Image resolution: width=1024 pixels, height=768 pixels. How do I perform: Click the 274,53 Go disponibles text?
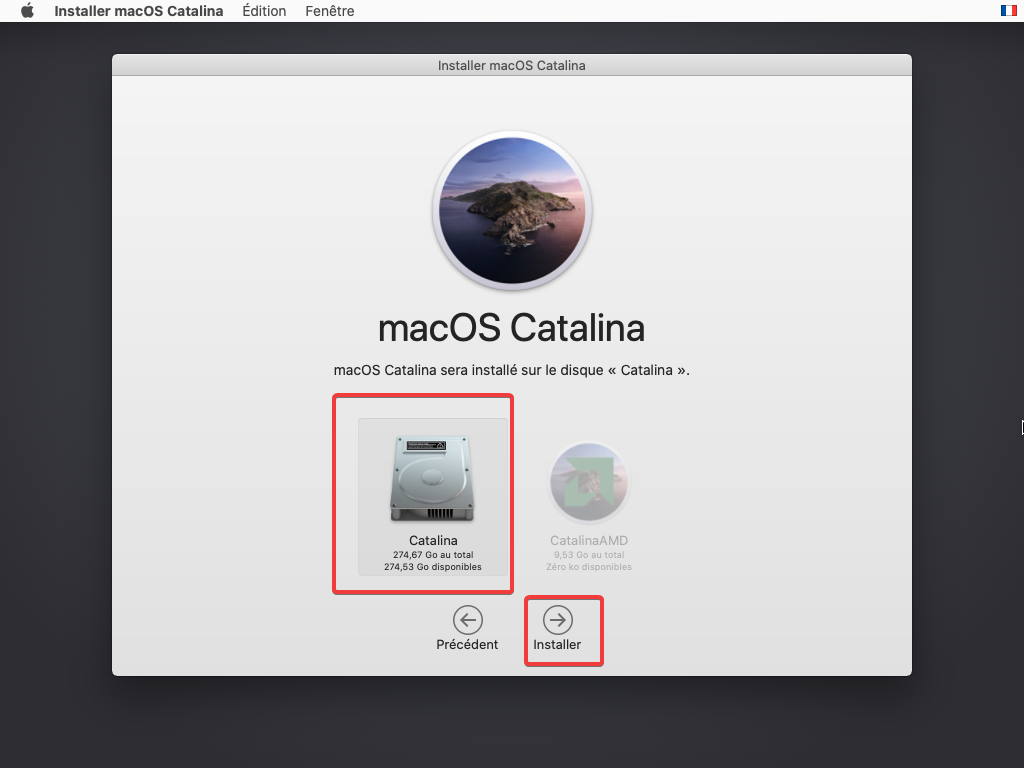coord(433,567)
